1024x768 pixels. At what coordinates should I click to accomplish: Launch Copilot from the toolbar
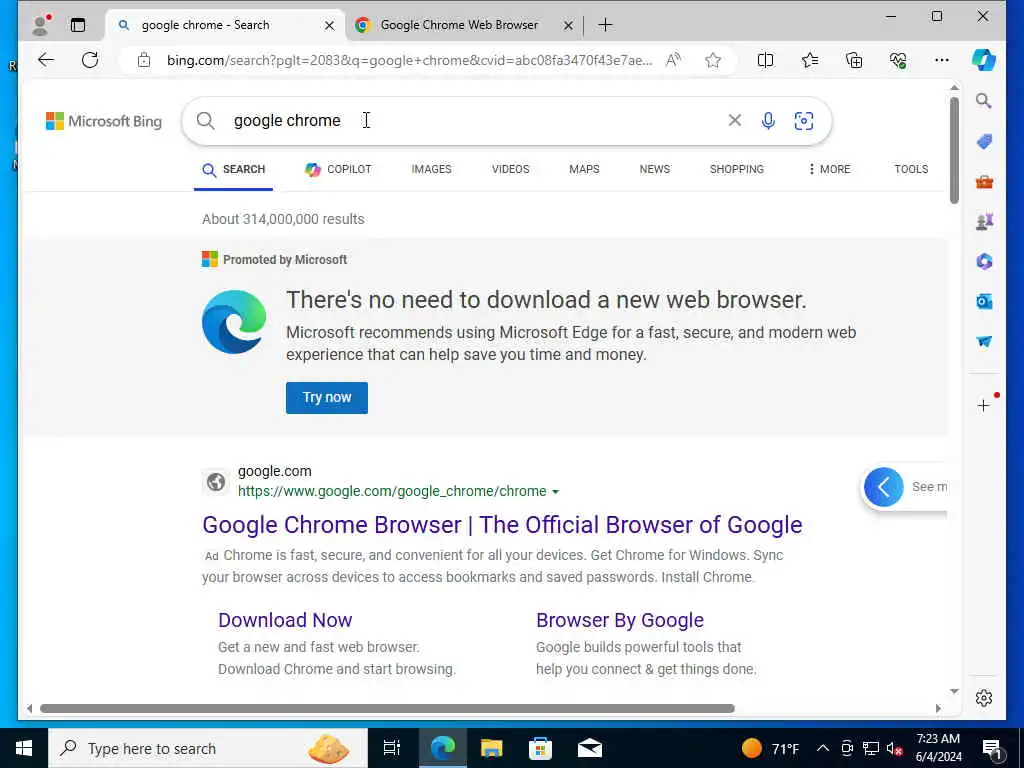click(984, 60)
